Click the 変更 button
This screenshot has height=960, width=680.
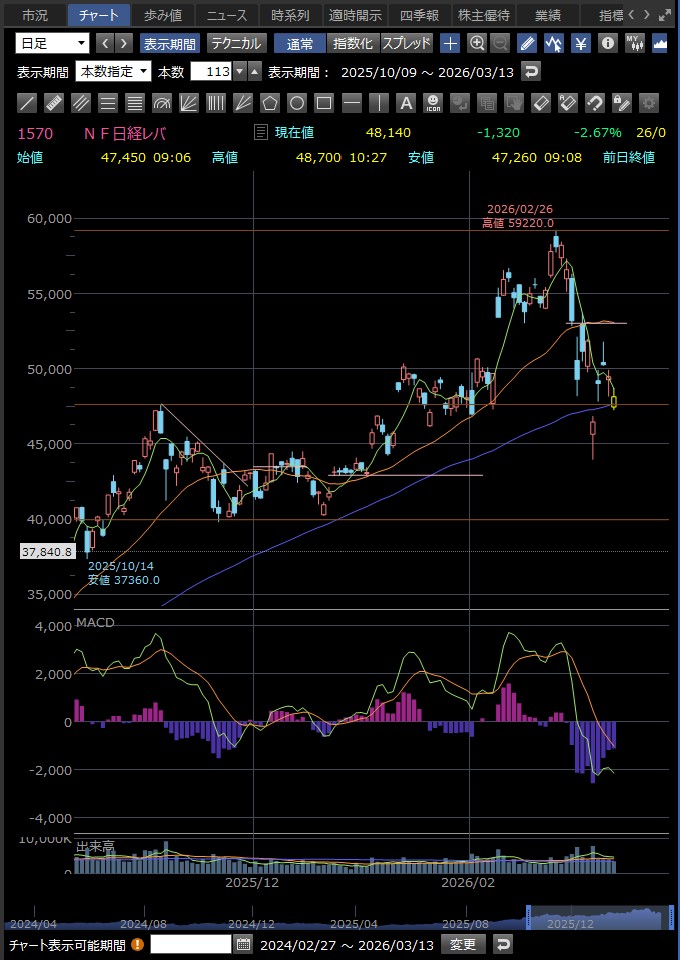[463, 944]
